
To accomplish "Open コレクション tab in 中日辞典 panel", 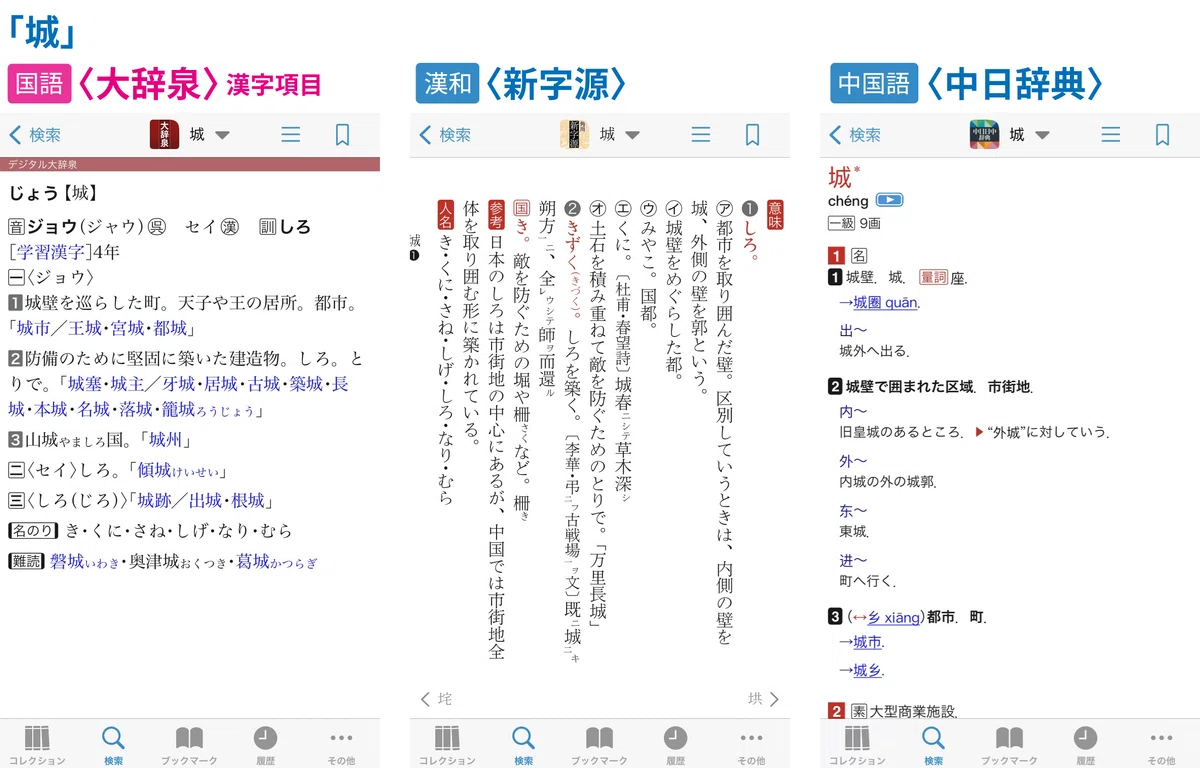I will pos(857,745).
